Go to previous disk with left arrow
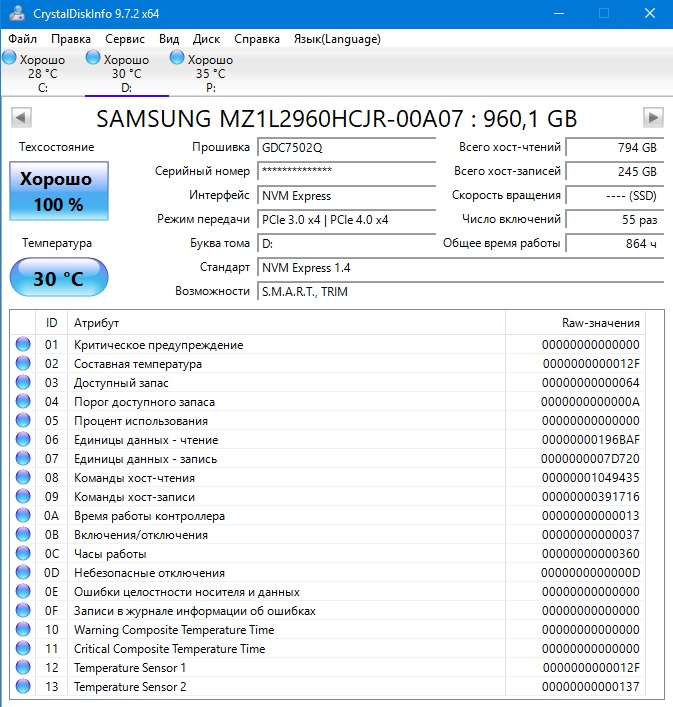Image resolution: width=673 pixels, height=707 pixels. pos(21,118)
